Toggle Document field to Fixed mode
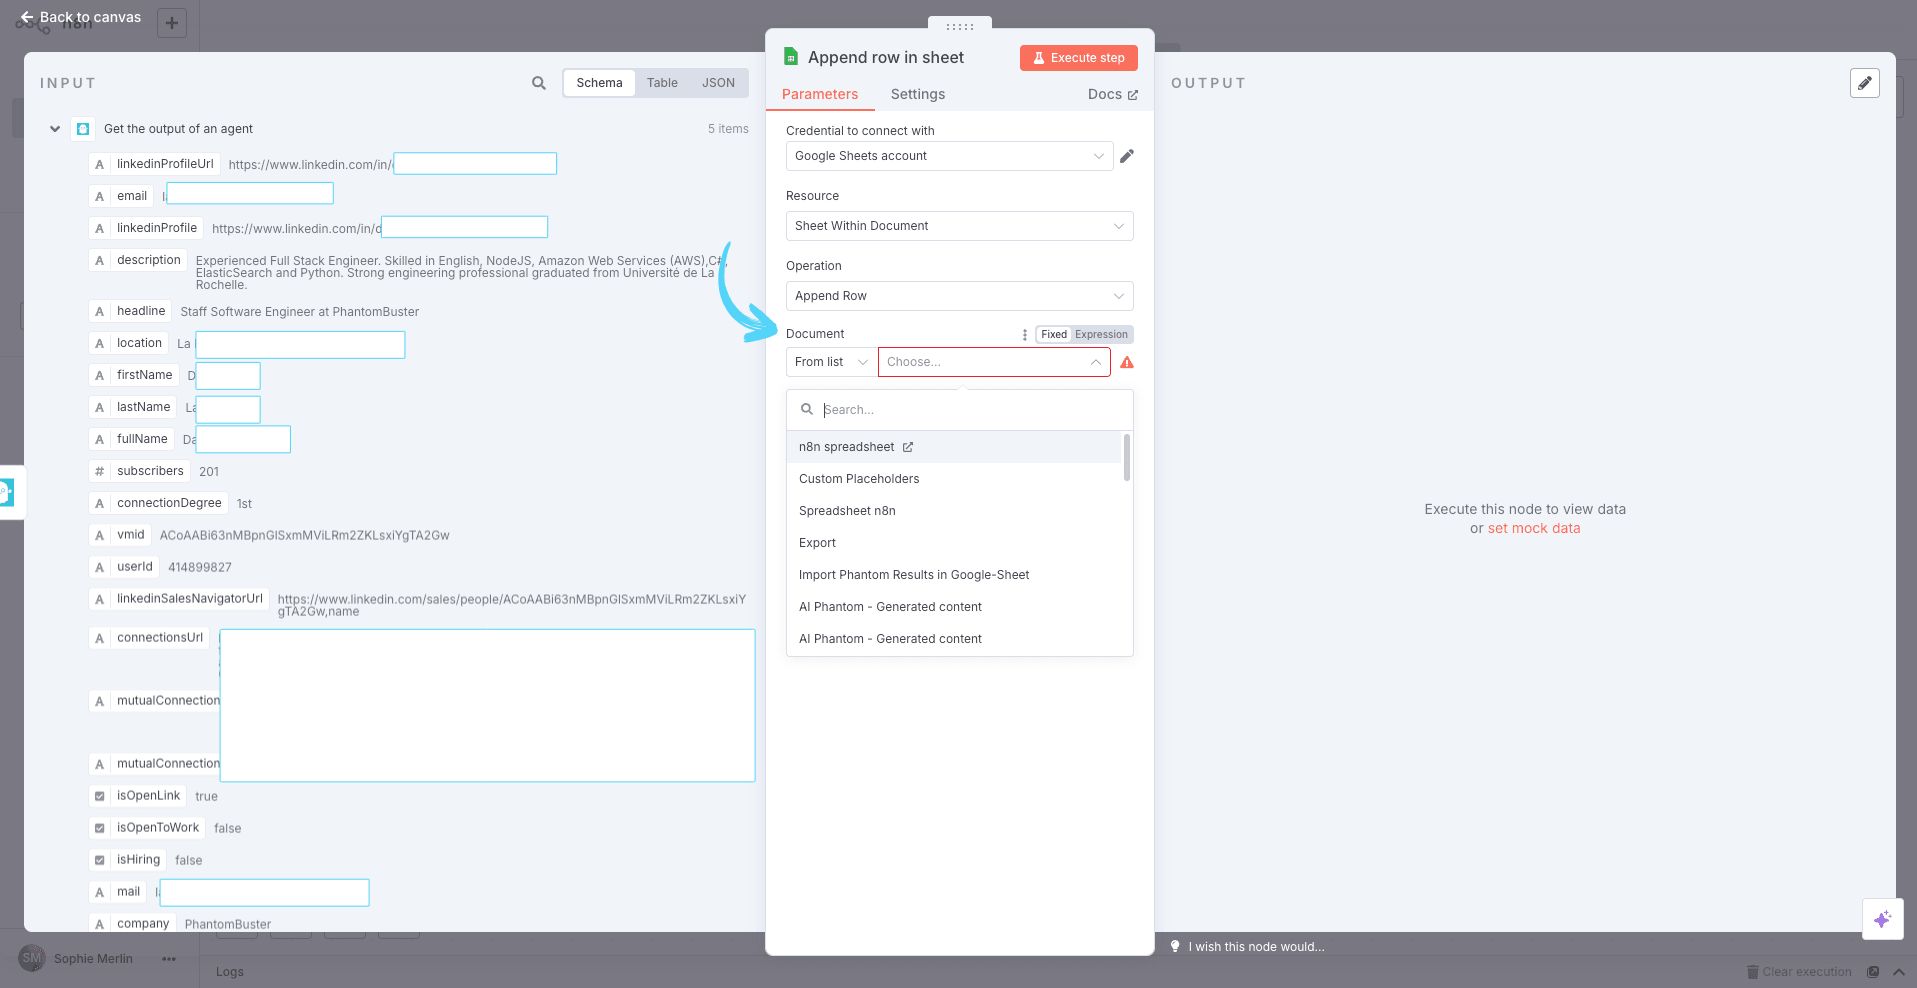The width and height of the screenshot is (1917, 988). [x=1054, y=335]
